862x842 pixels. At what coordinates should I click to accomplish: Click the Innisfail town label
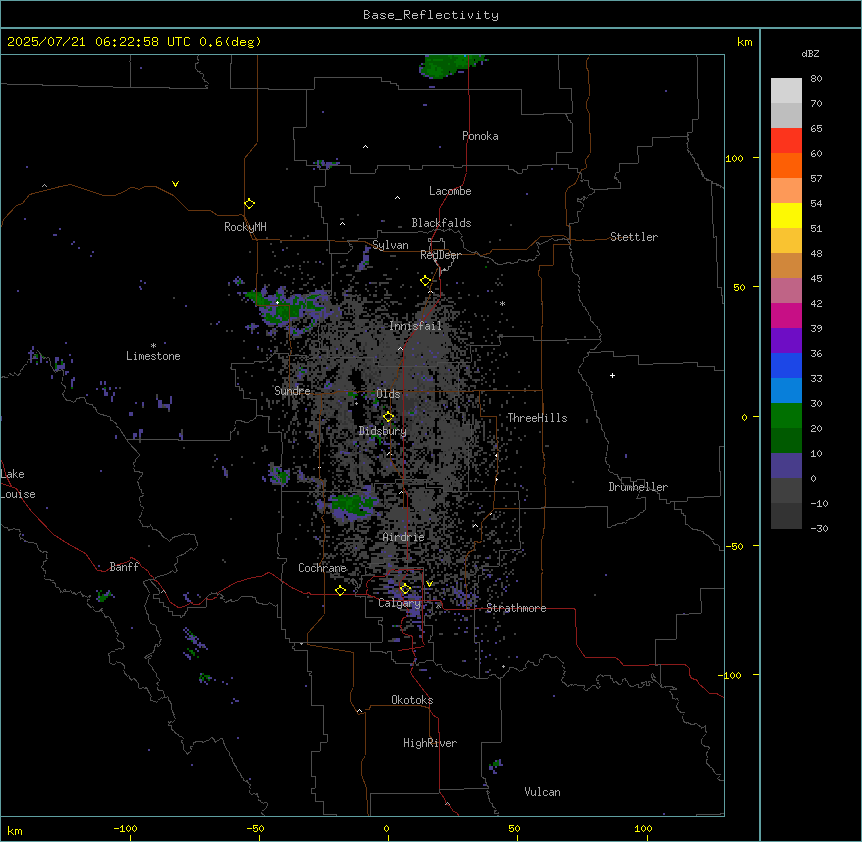coord(415,326)
